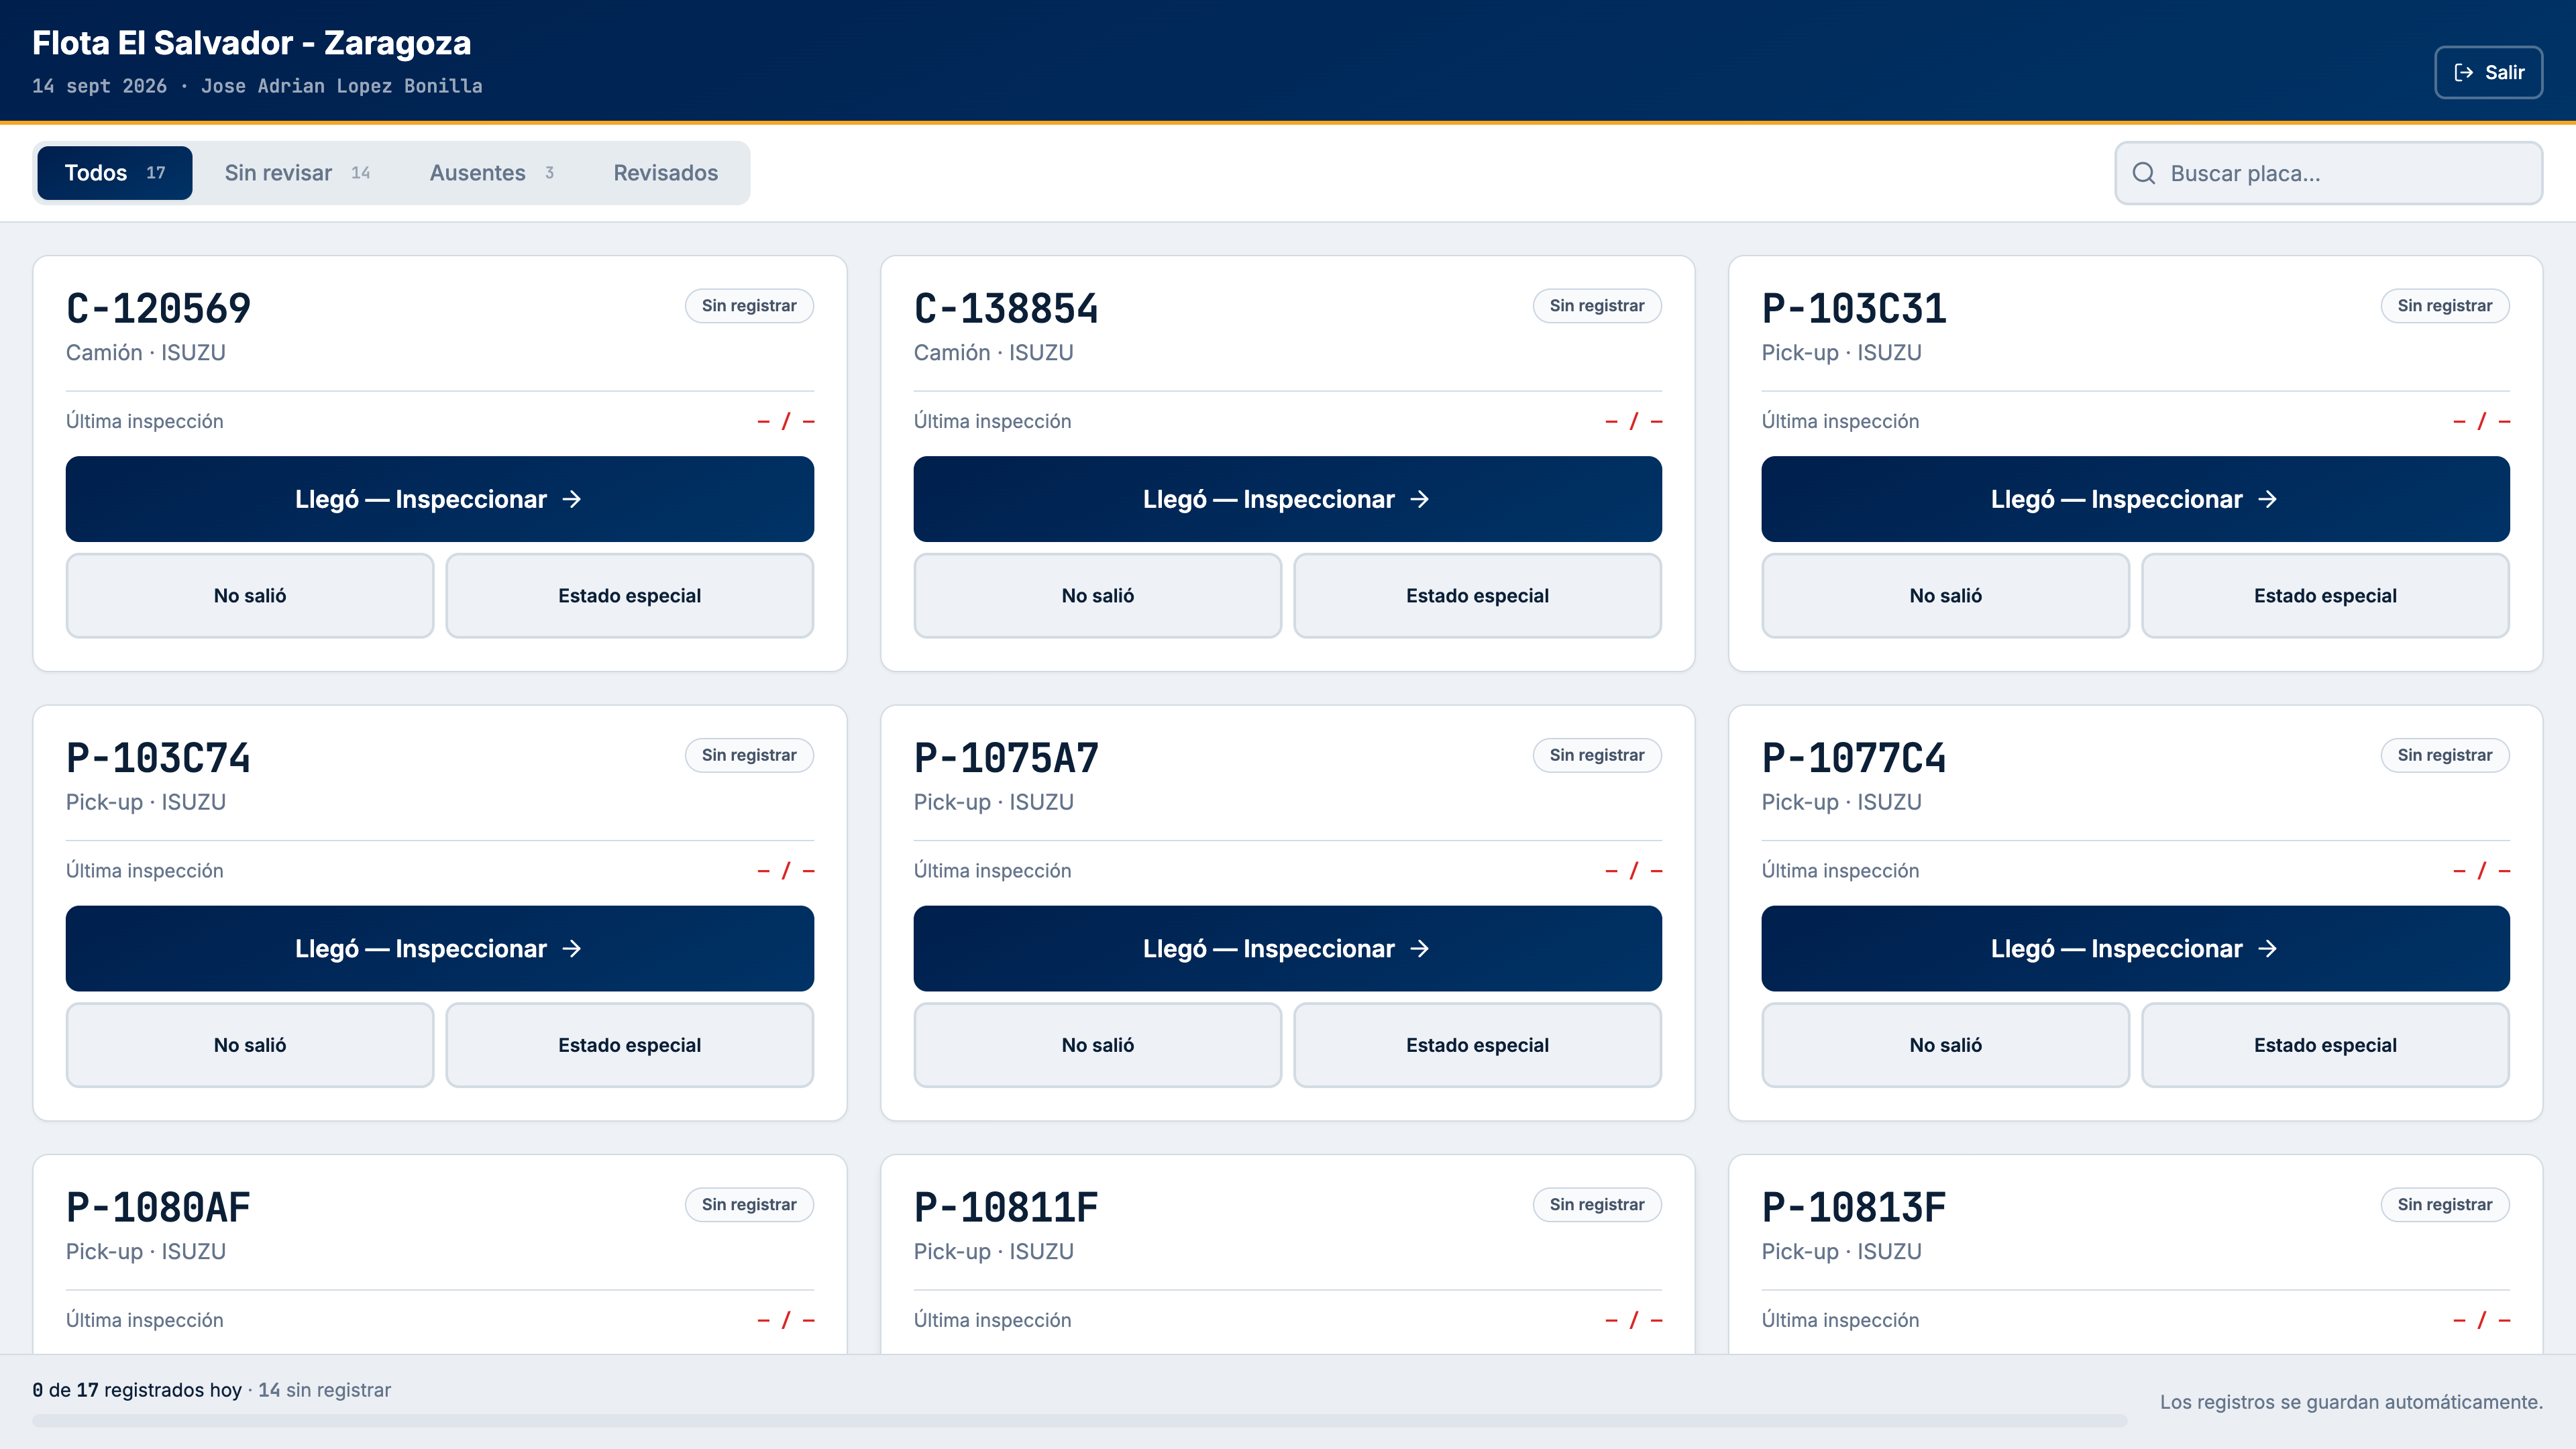Click plate number P-1077C4
Image resolution: width=2576 pixels, height=1449 pixels.
tap(1854, 757)
